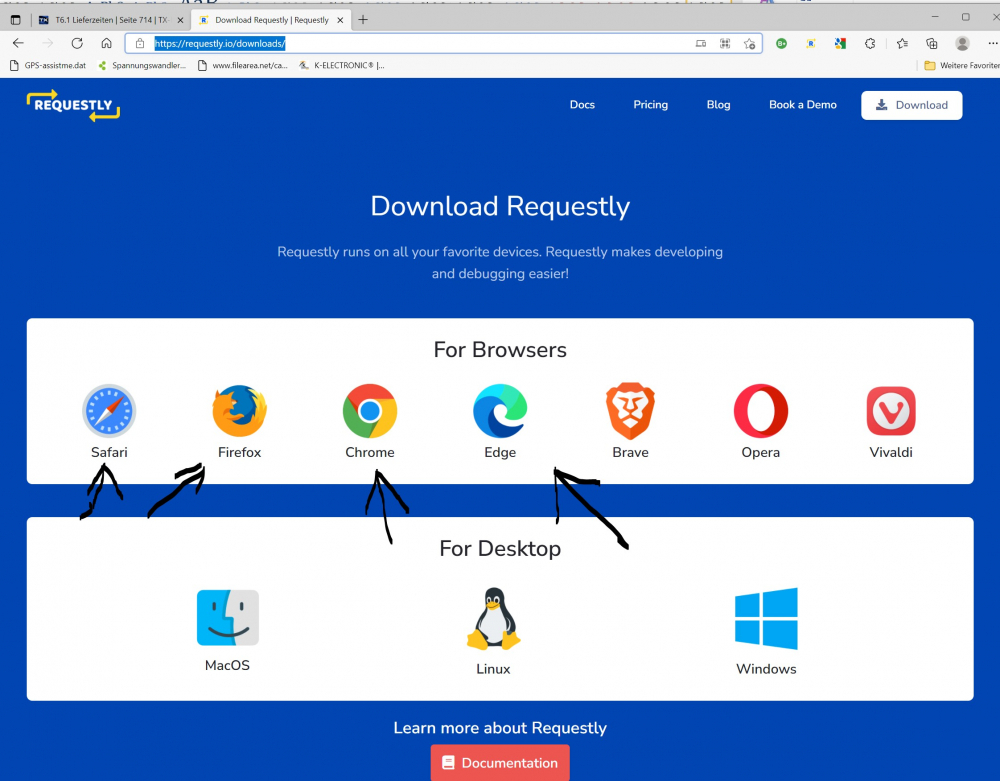
Task: Open the favorites list
Action: [x=902, y=43]
